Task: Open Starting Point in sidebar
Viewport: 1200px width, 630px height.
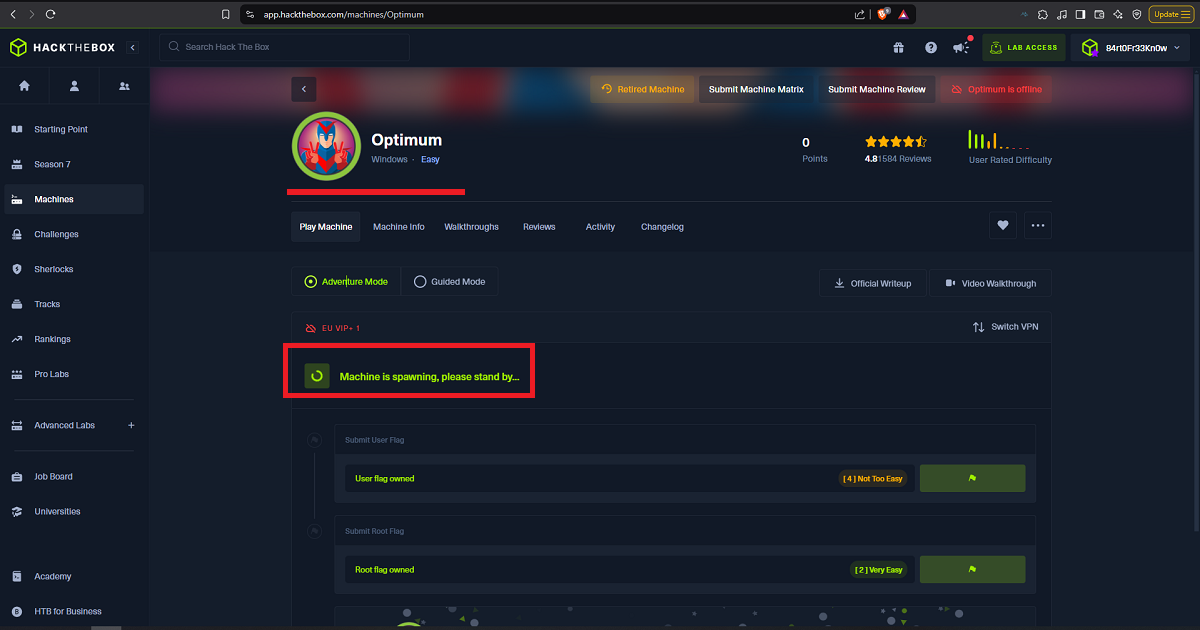Action: coord(74,129)
